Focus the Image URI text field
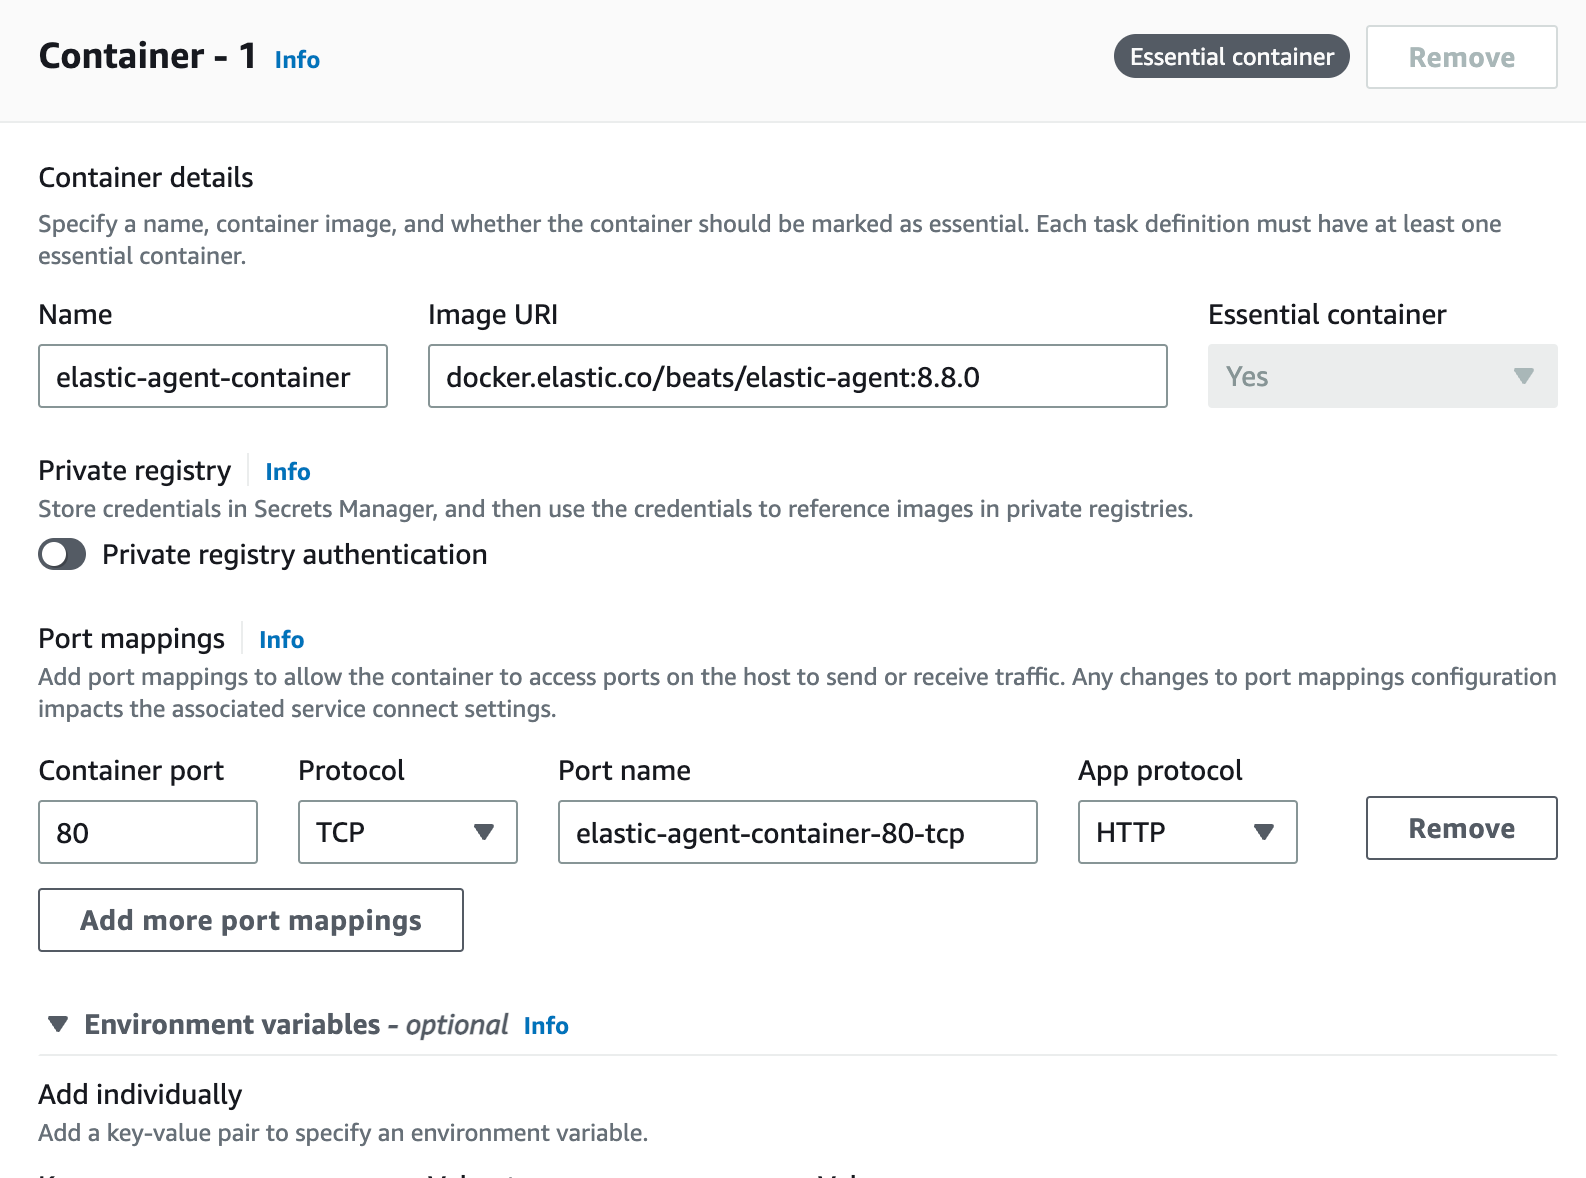Viewport: 1586px width, 1178px height. point(797,377)
